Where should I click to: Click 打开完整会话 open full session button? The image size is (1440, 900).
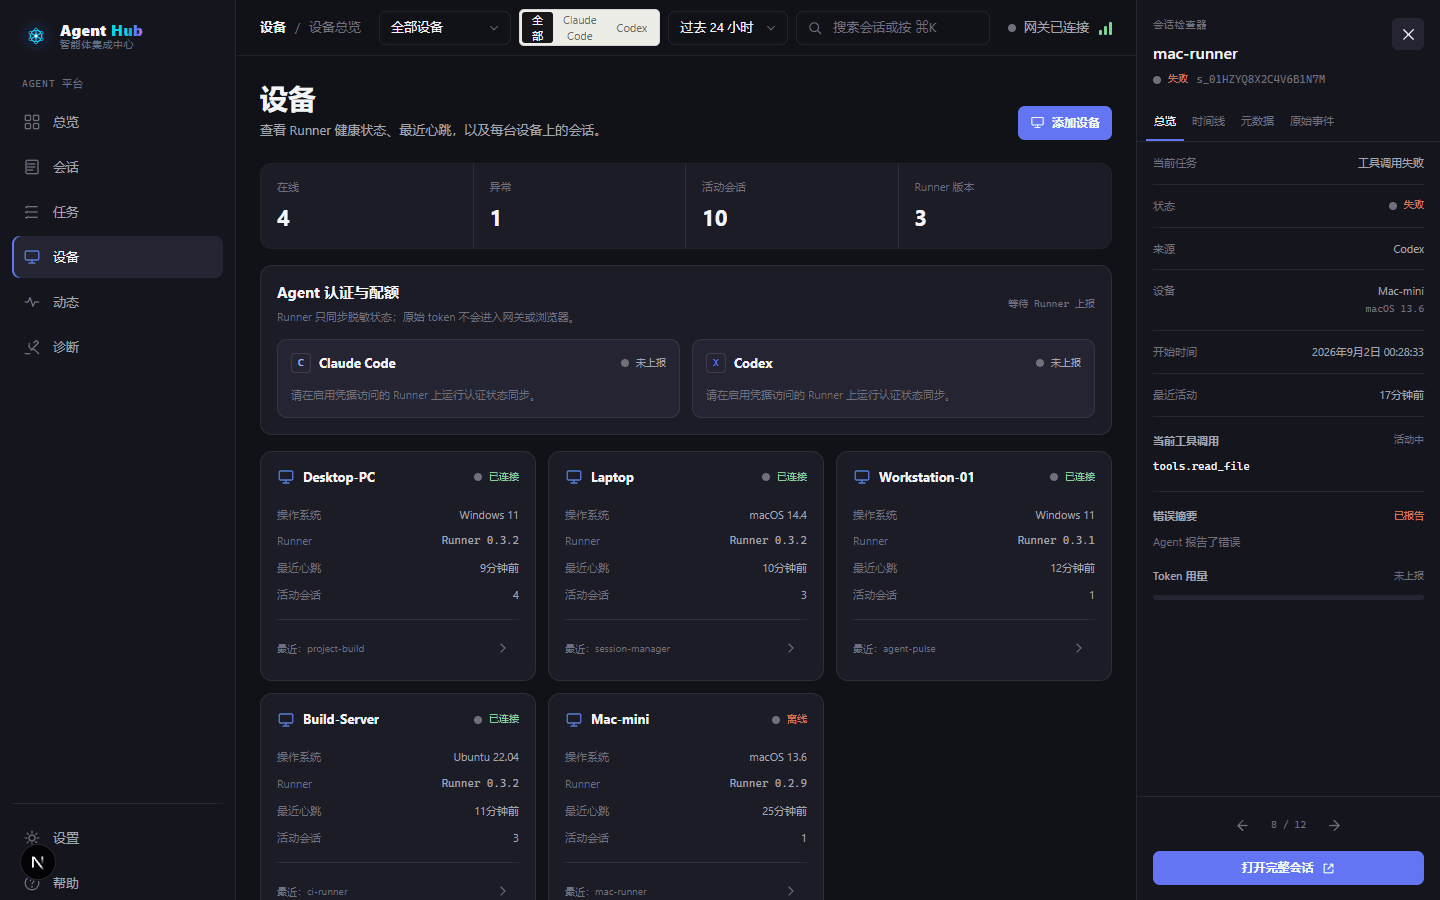[x=1288, y=868]
